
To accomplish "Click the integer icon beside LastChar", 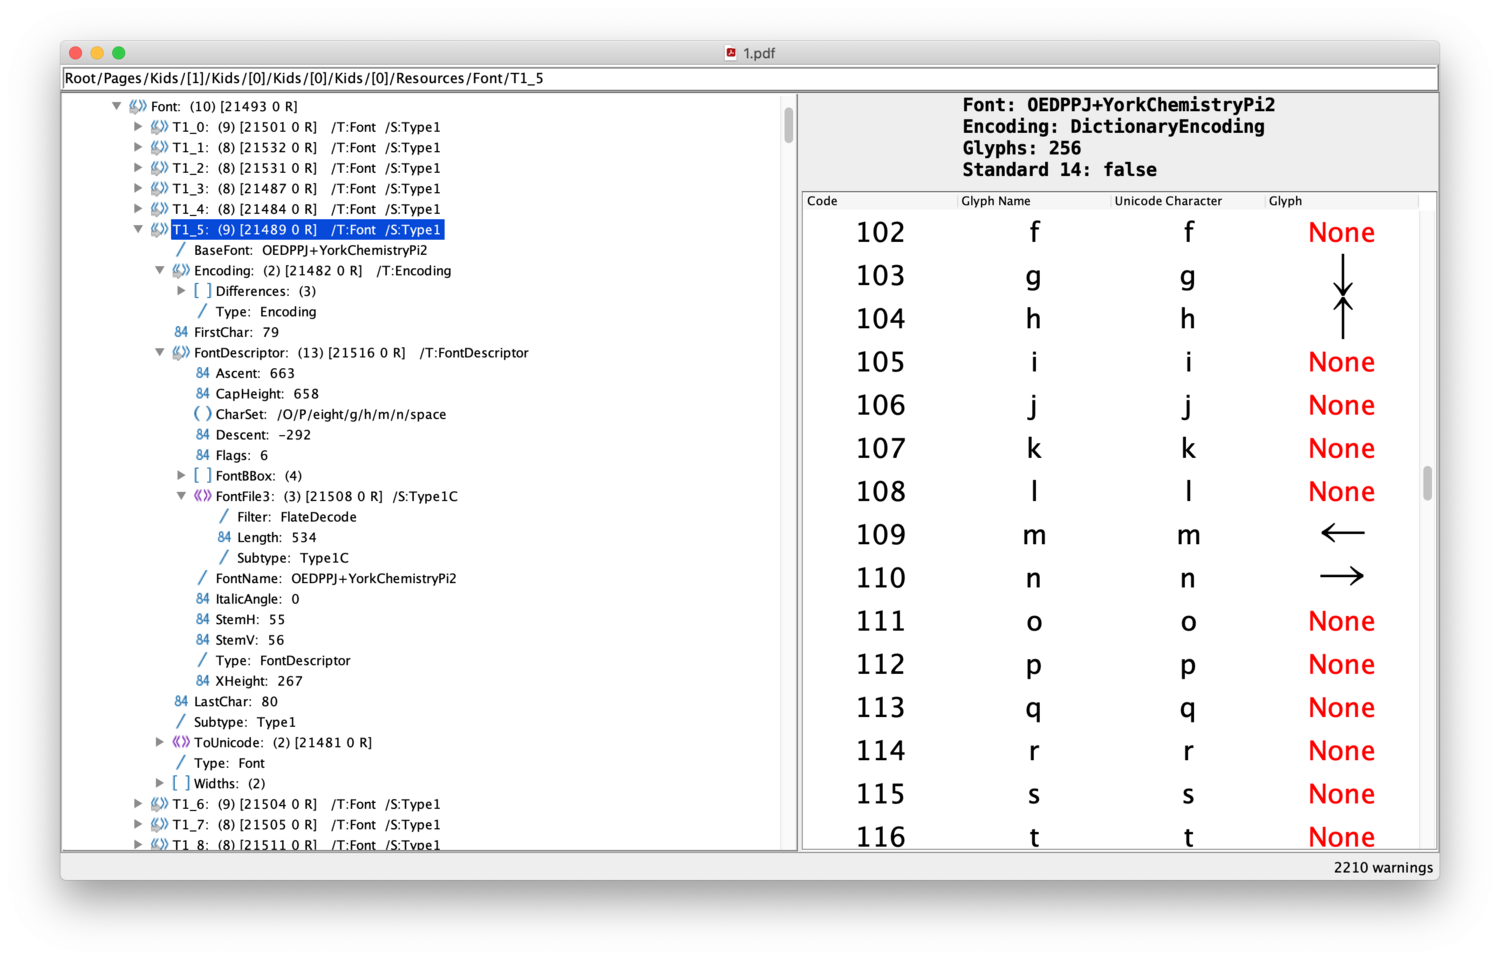I will (x=181, y=701).
